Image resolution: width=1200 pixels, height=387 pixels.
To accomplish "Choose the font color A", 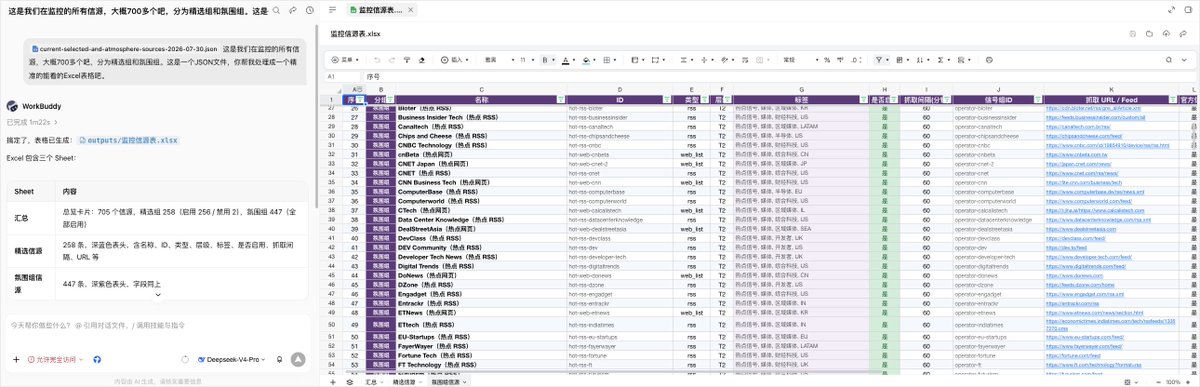I will tap(566, 59).
